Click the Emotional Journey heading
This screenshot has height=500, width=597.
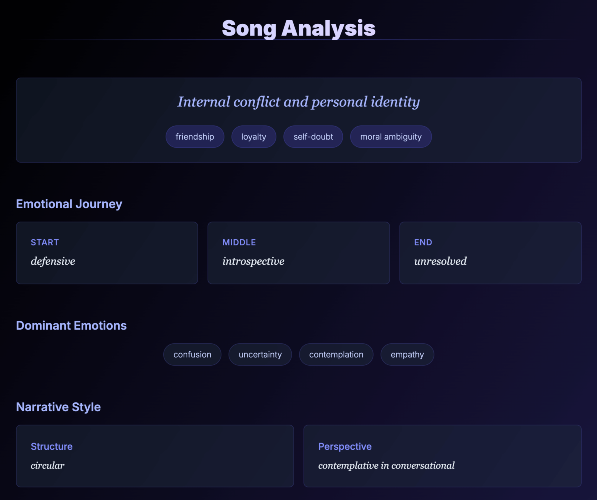pyautogui.click(x=69, y=204)
